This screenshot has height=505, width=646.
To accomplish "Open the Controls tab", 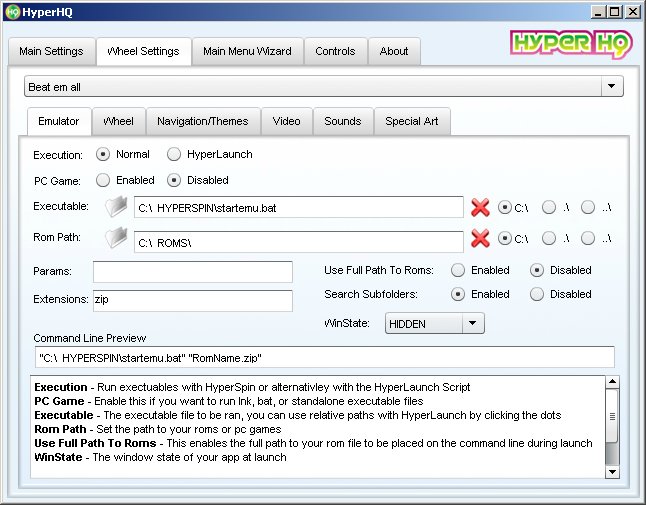I will [335, 51].
